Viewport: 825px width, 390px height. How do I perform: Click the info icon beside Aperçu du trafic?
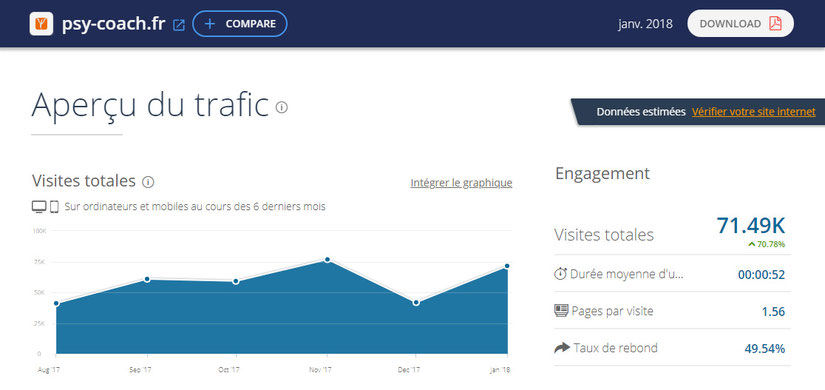[282, 107]
